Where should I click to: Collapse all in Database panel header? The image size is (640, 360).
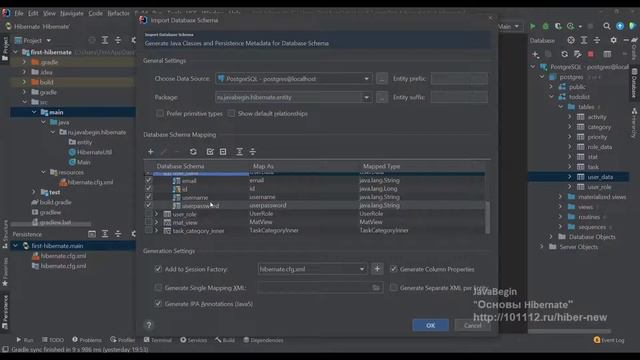point(597,40)
